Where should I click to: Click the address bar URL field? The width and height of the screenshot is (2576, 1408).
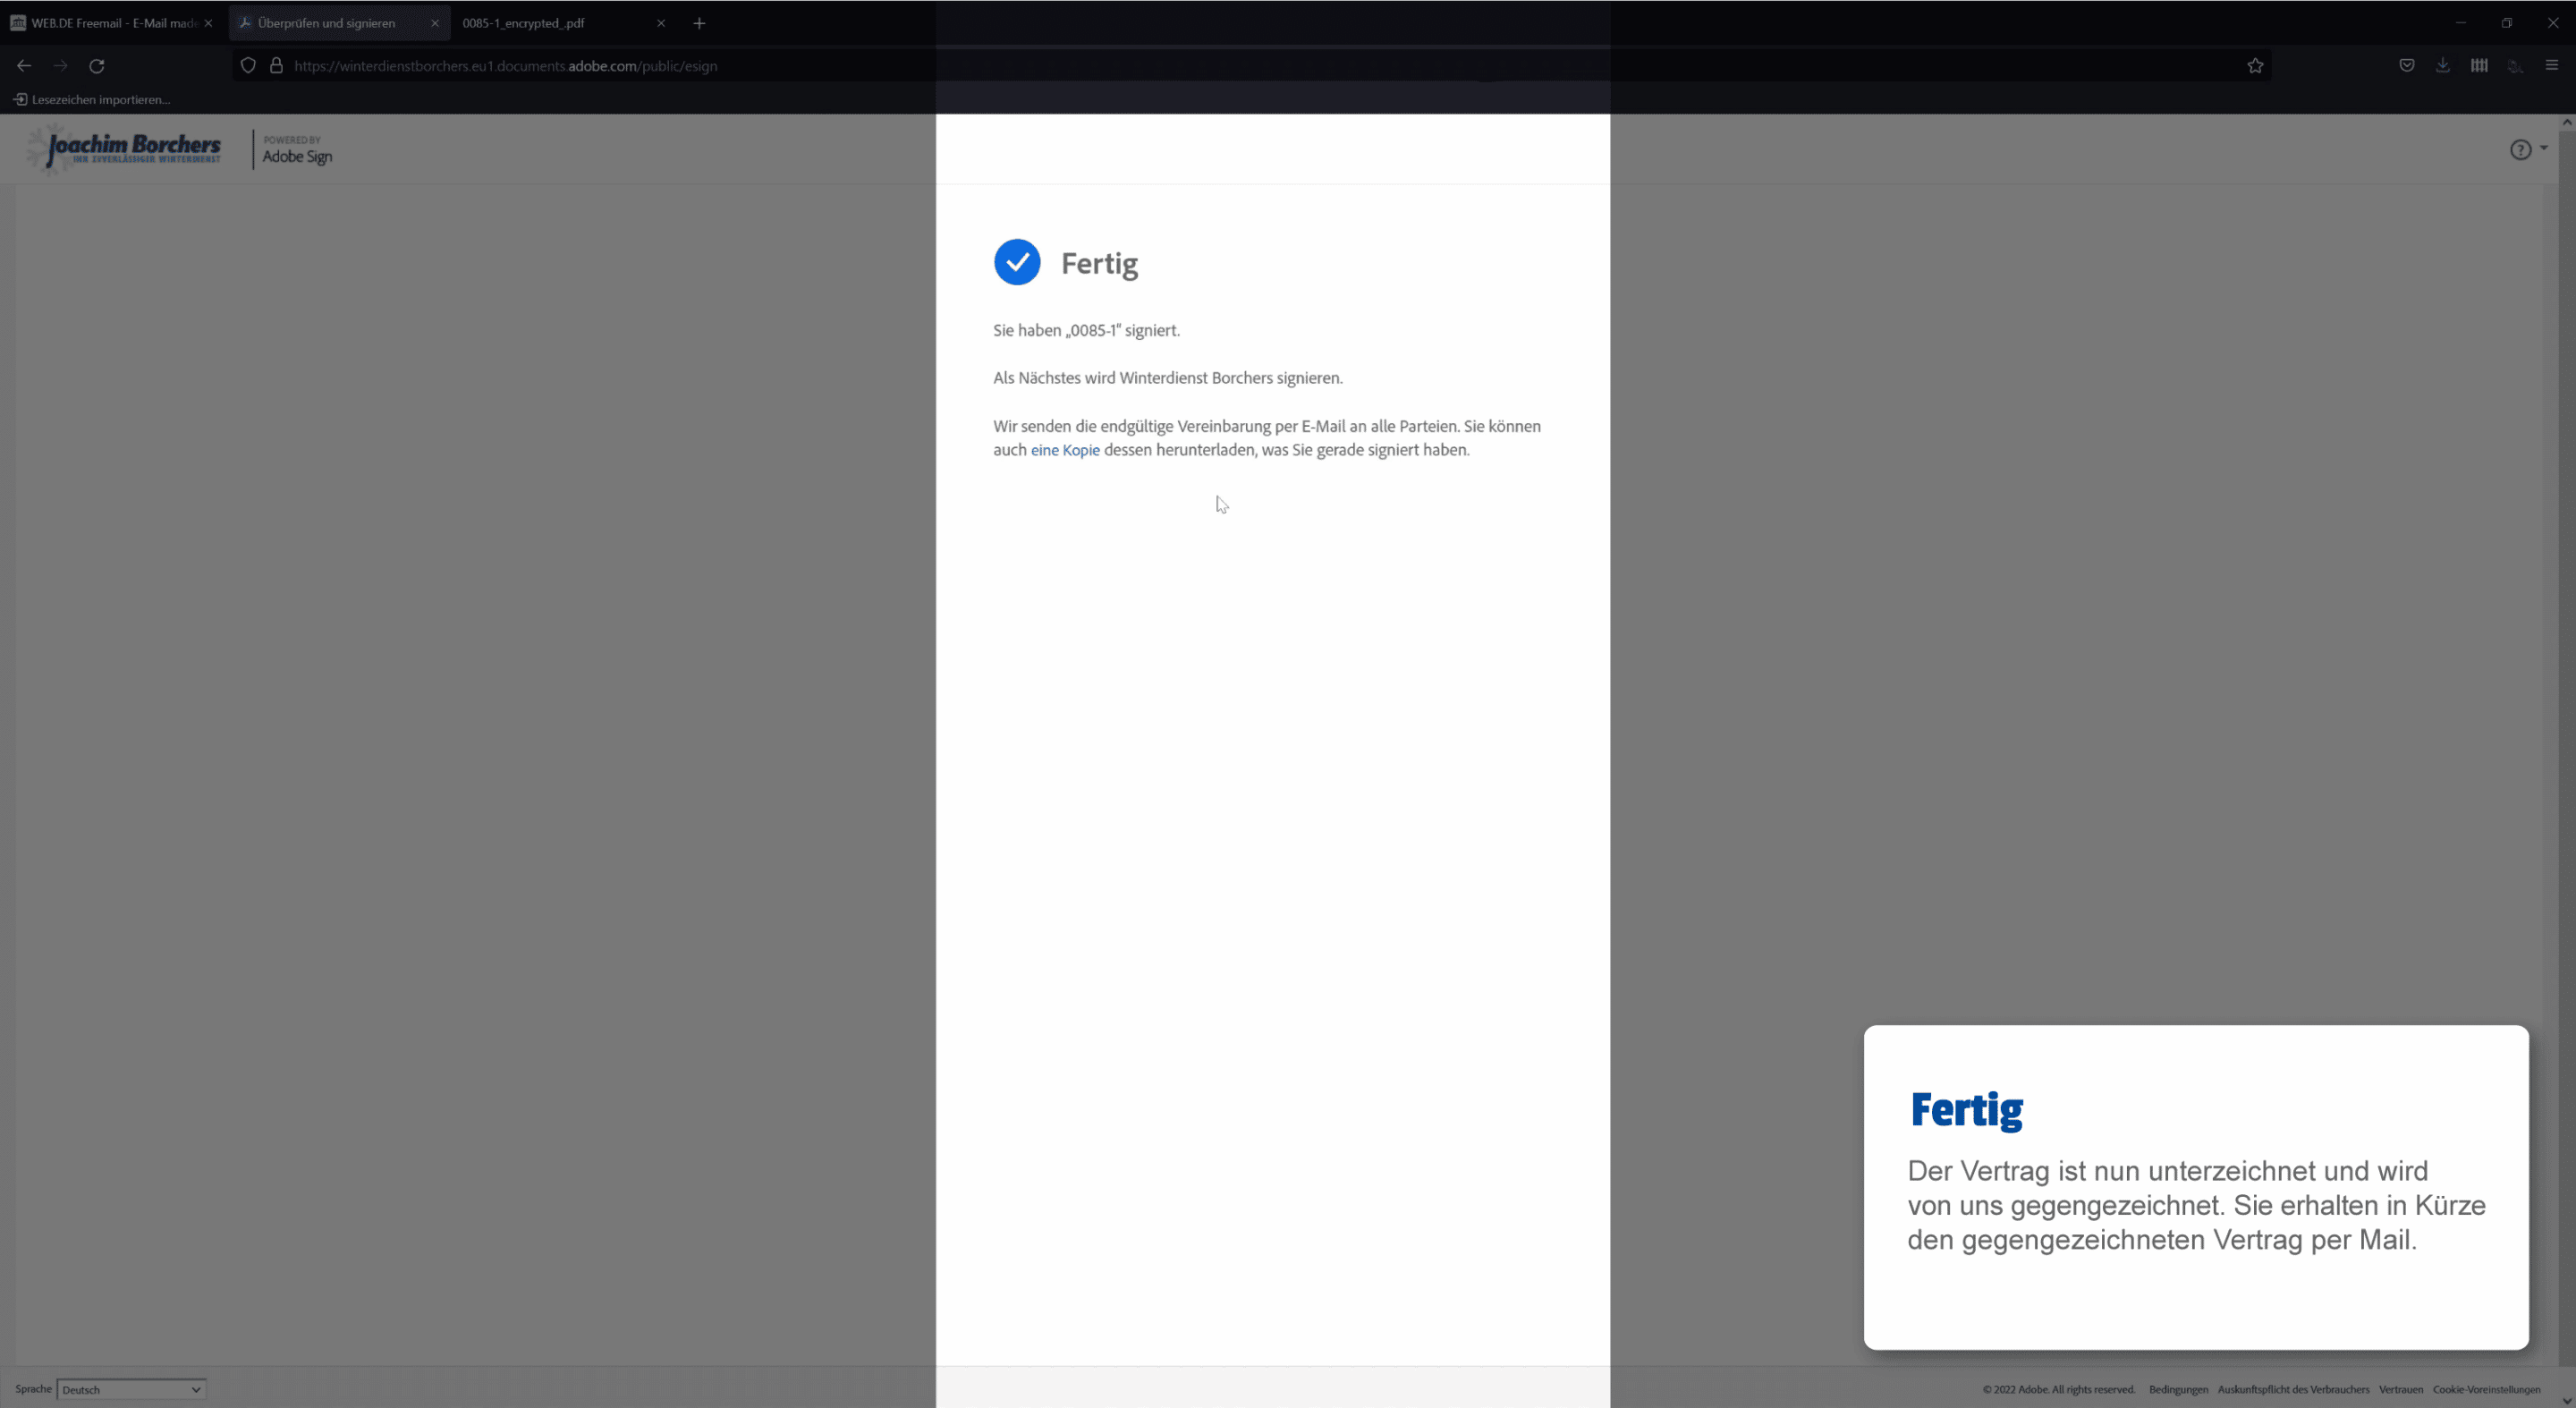[x=1200, y=66]
